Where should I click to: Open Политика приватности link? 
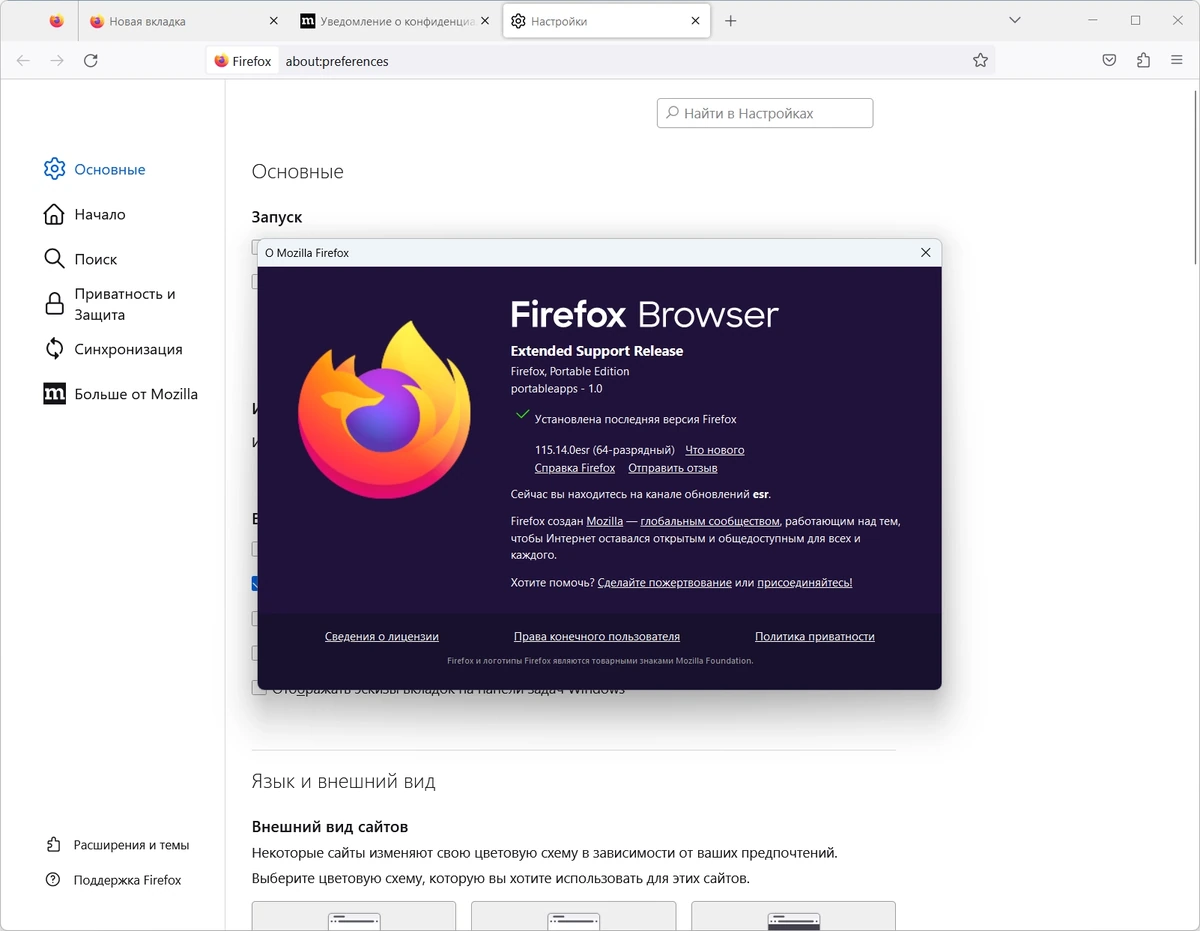point(815,636)
